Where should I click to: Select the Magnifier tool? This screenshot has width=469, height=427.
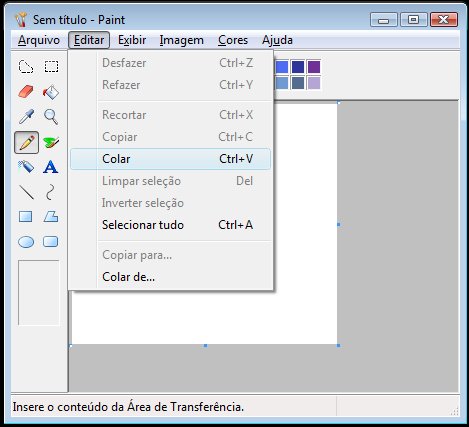pyautogui.click(x=51, y=117)
